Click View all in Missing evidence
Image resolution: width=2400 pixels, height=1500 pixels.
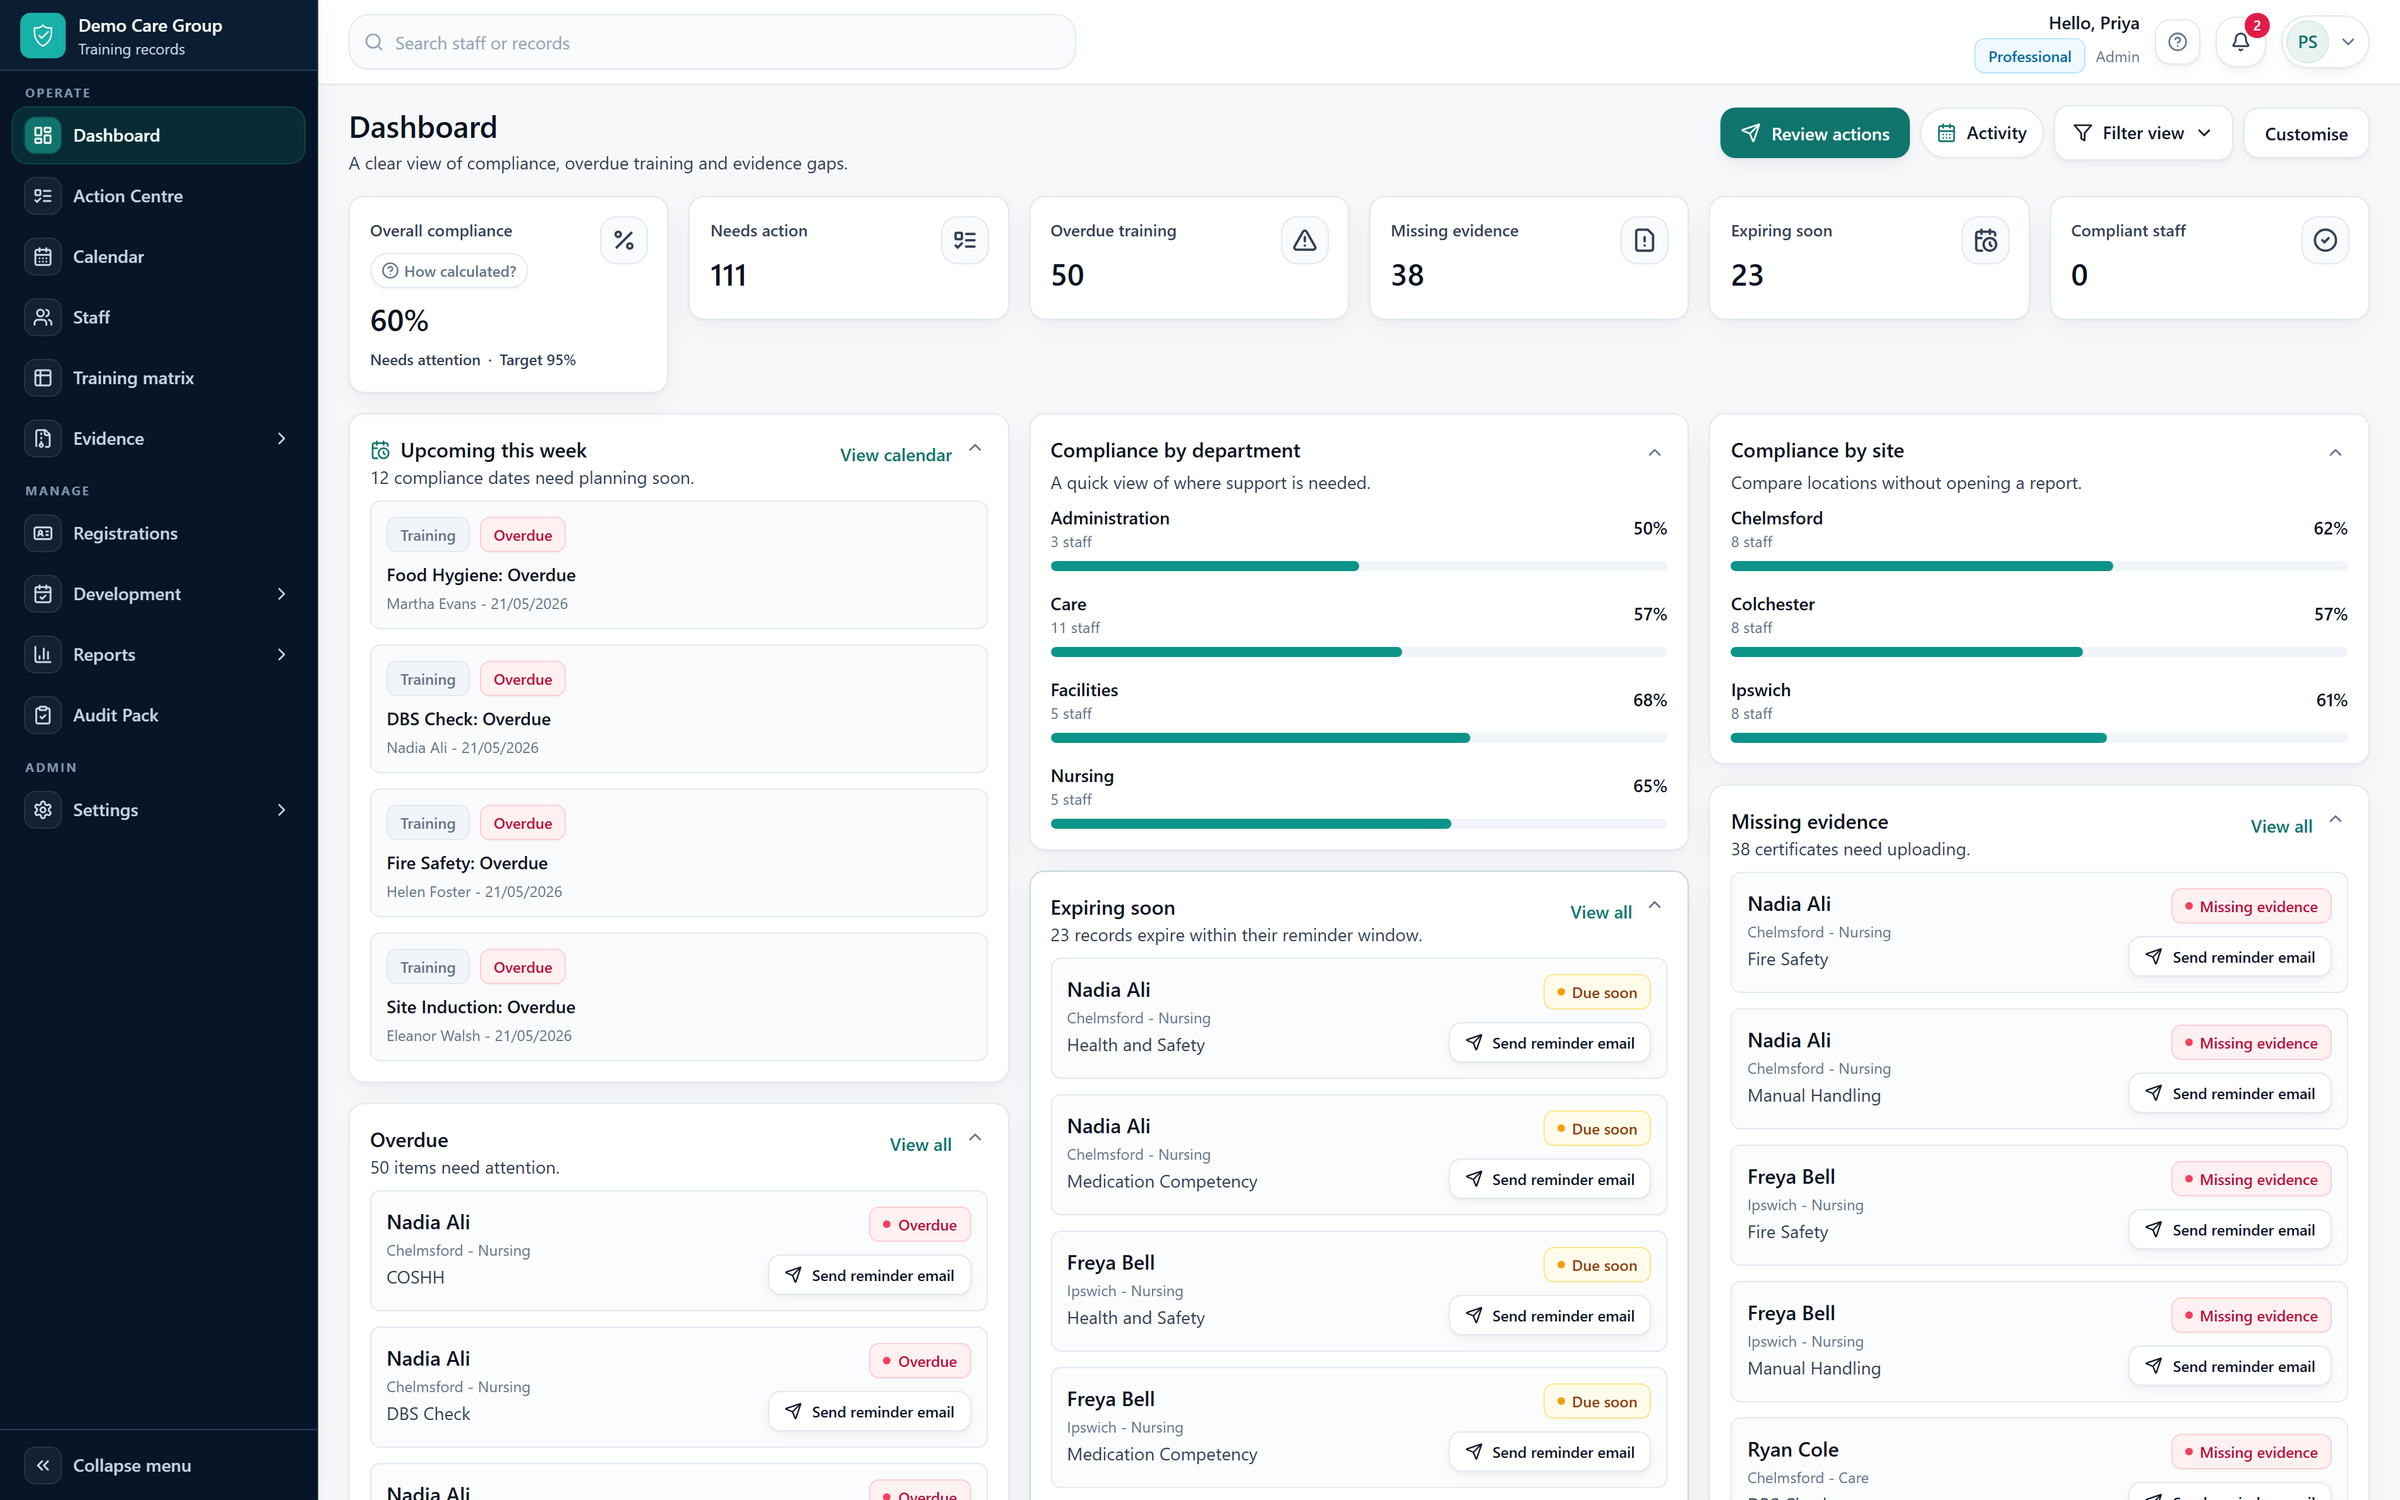(2281, 826)
